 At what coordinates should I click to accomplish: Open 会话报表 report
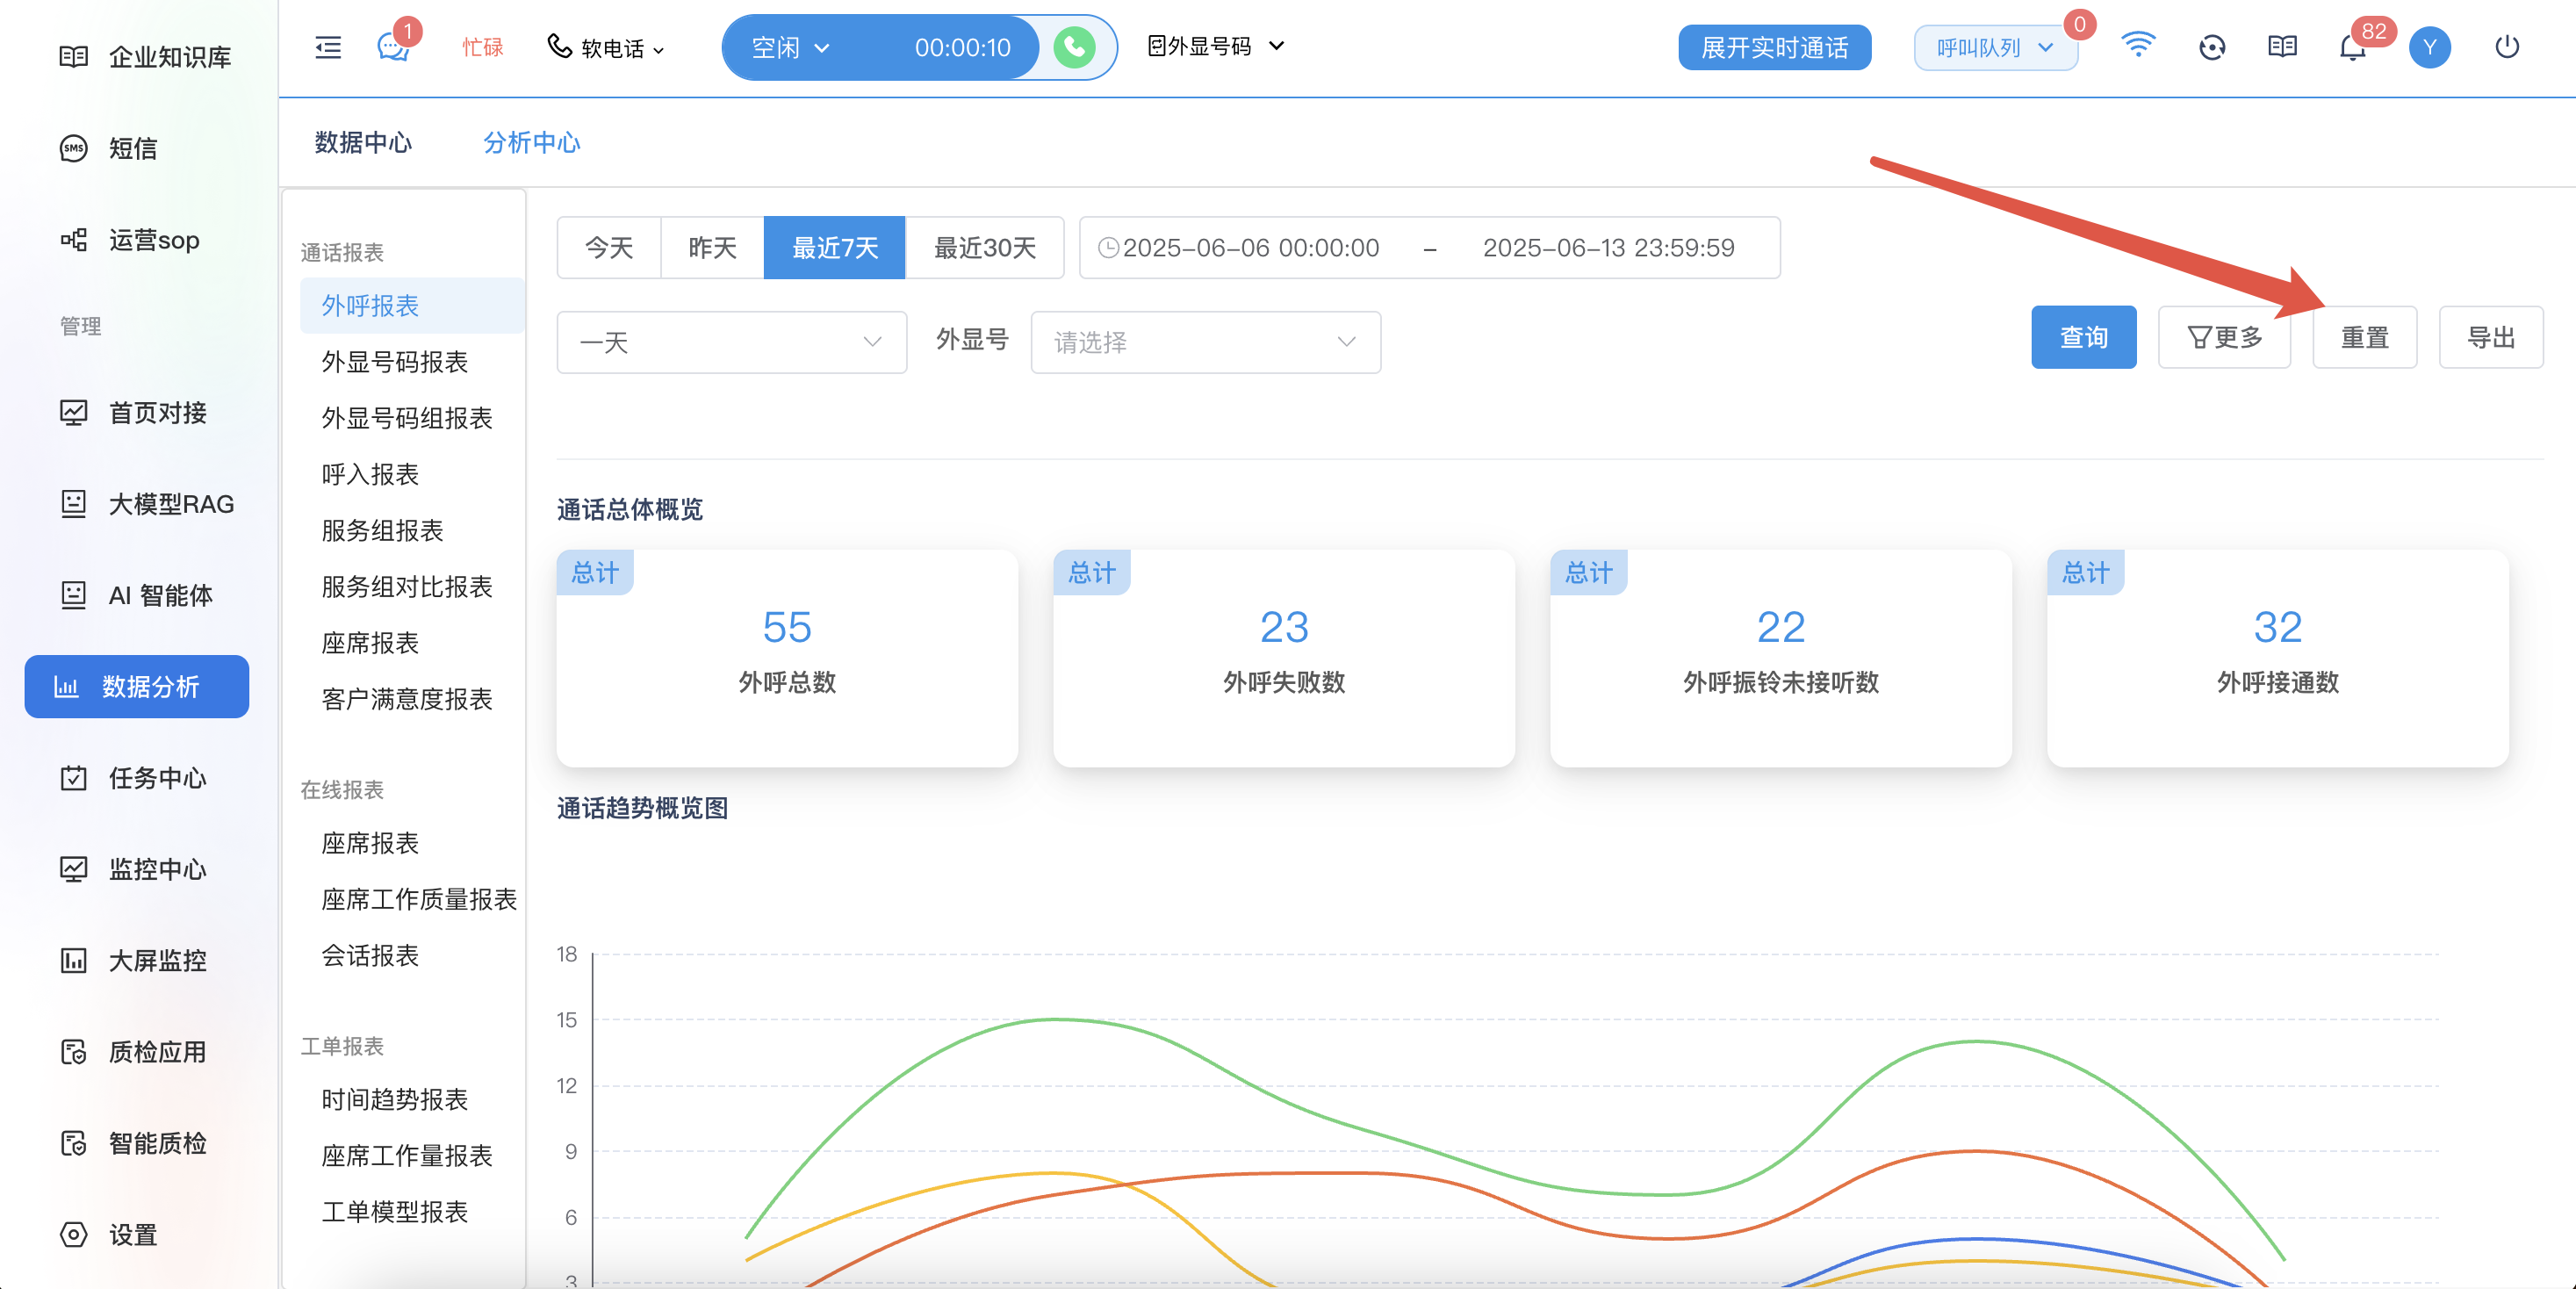[370, 955]
